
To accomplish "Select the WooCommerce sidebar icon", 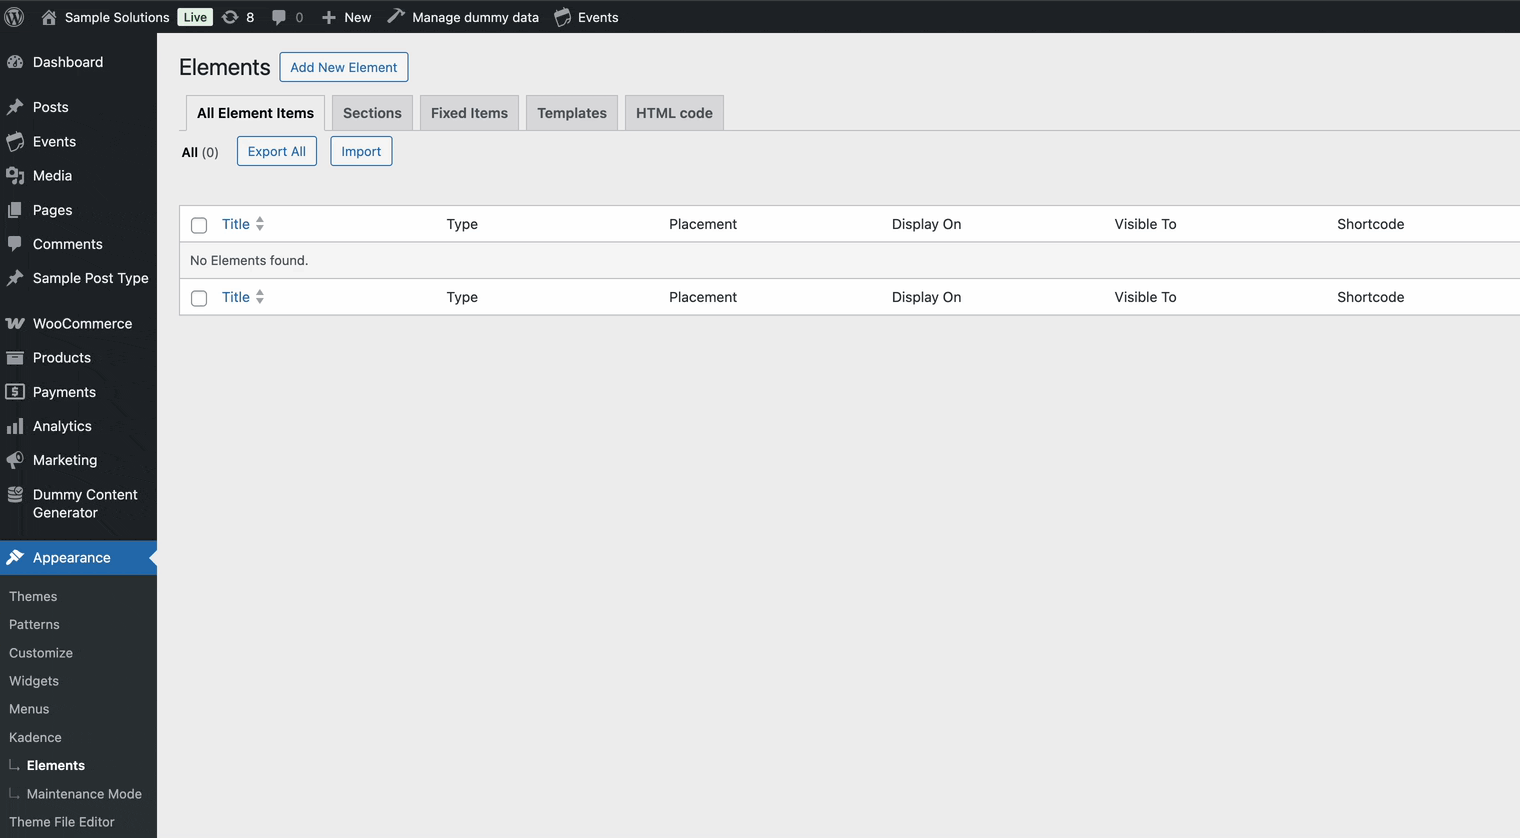I will pos(16,323).
